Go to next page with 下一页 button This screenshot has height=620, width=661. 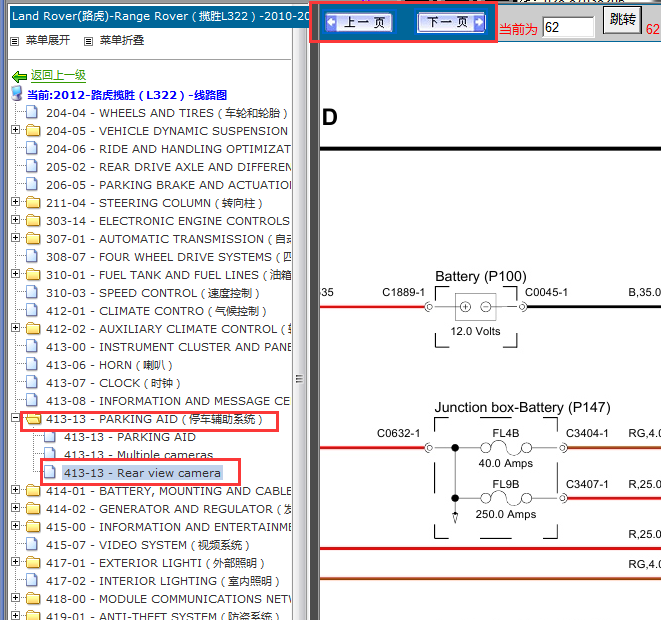(451, 22)
